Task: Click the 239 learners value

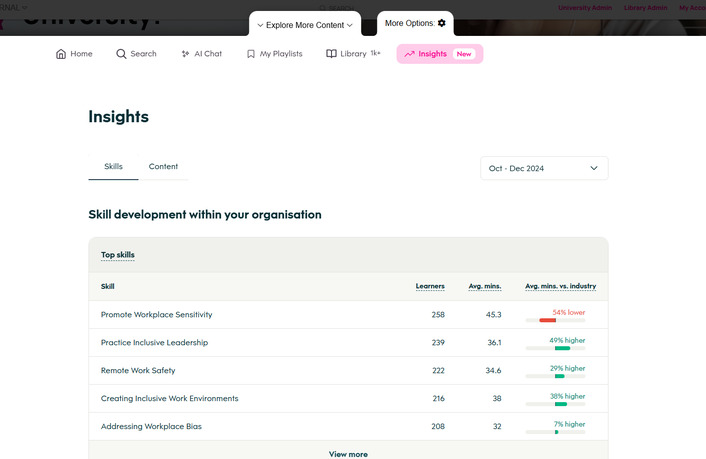Action: (438, 343)
